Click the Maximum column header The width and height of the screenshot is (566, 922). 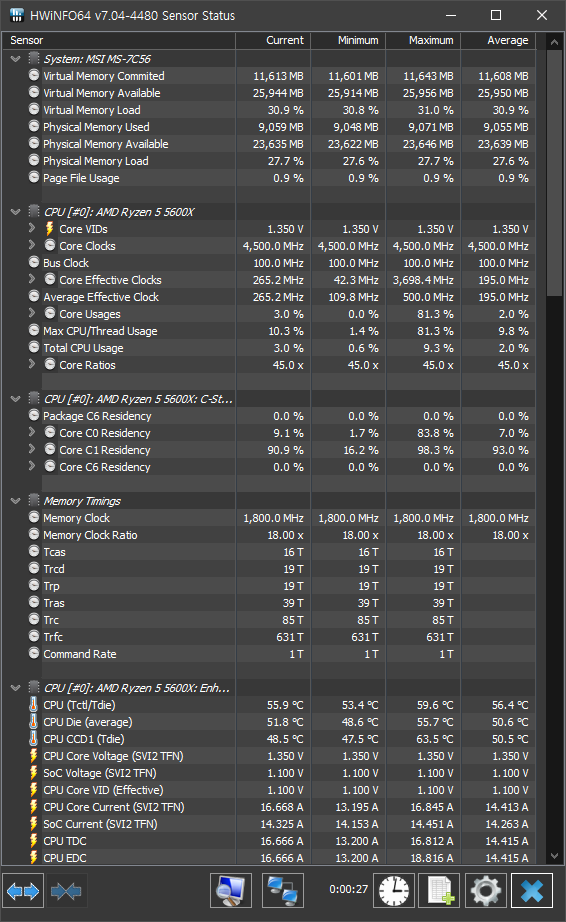tap(423, 40)
